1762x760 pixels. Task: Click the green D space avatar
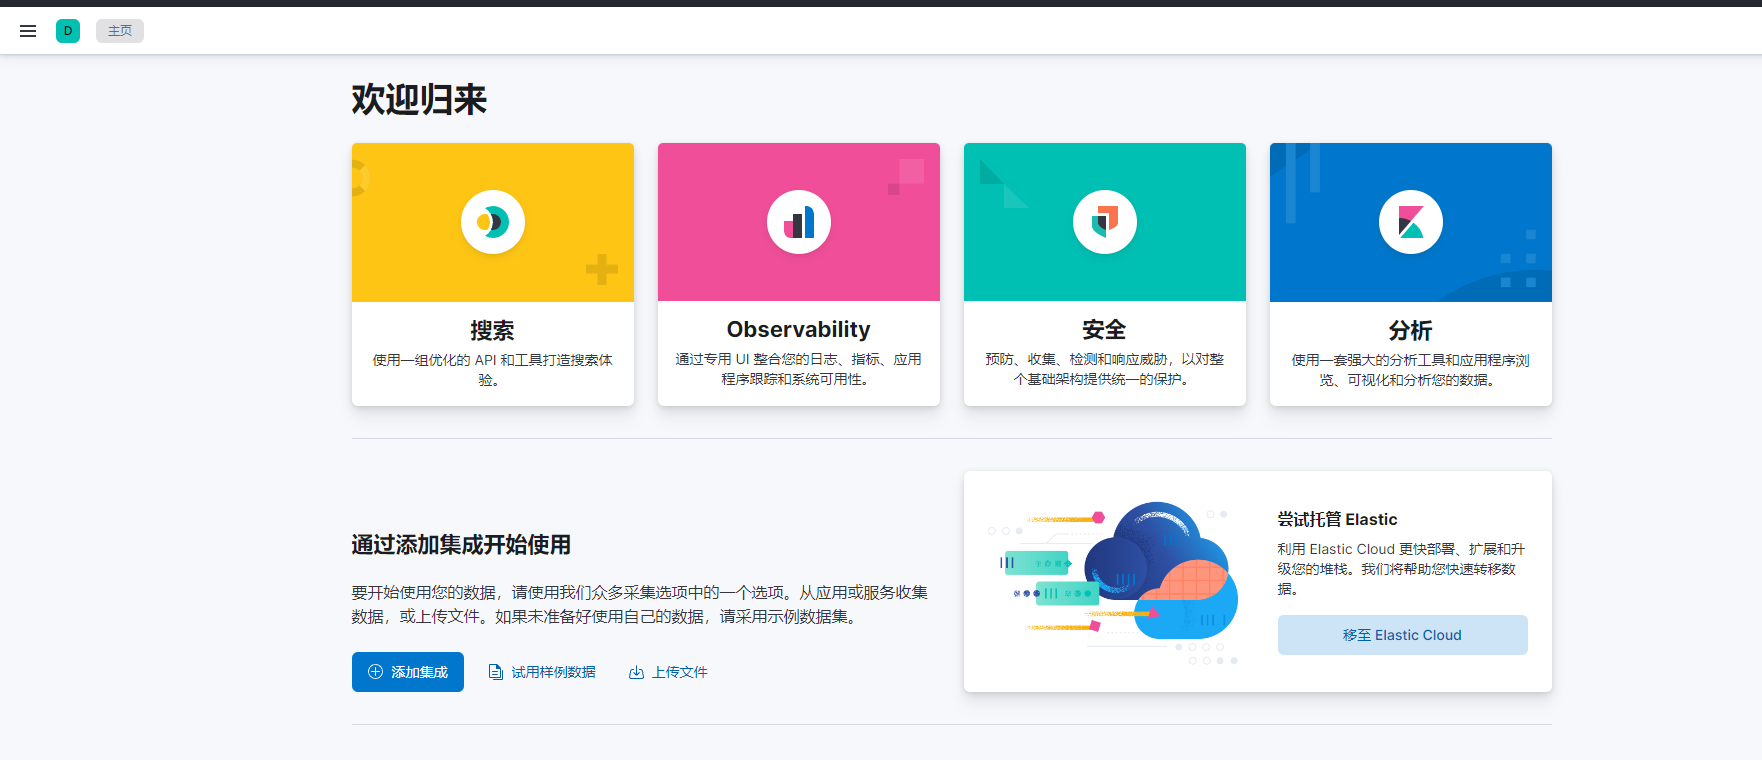(x=68, y=31)
